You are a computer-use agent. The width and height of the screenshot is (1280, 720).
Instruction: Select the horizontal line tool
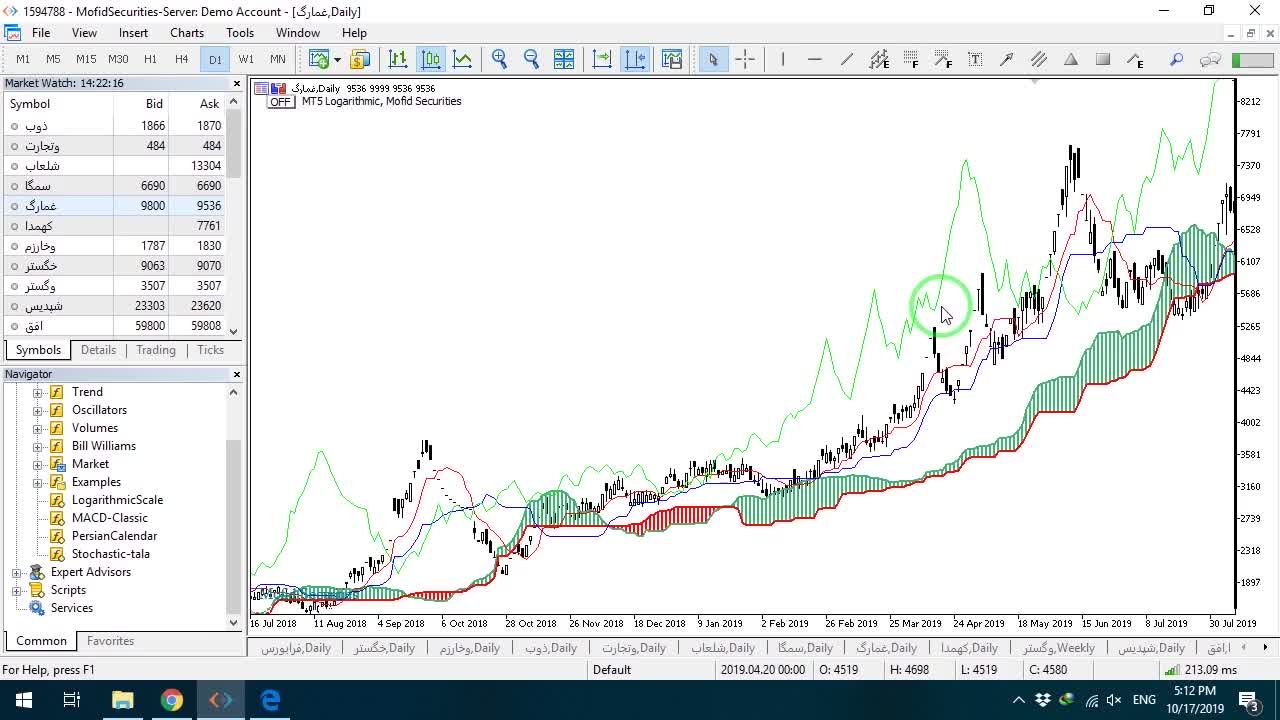point(815,59)
